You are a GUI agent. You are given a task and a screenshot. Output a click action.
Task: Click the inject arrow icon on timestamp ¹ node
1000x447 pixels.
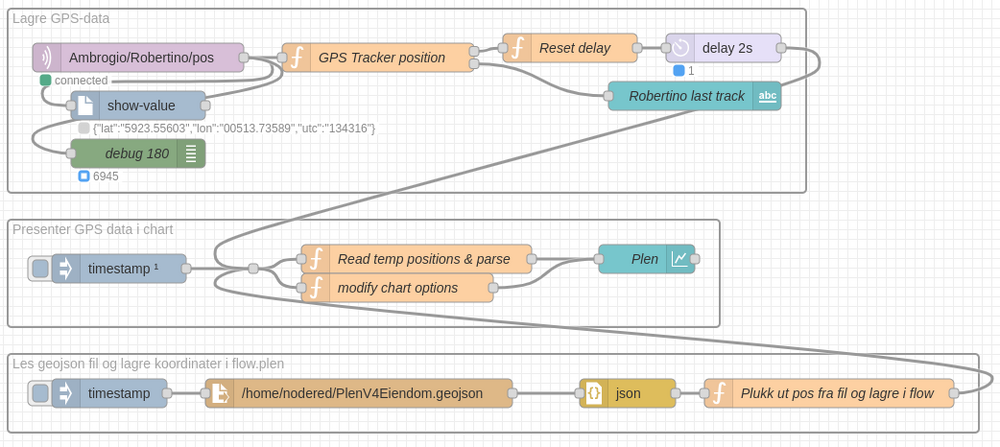pyautogui.click(x=65, y=268)
